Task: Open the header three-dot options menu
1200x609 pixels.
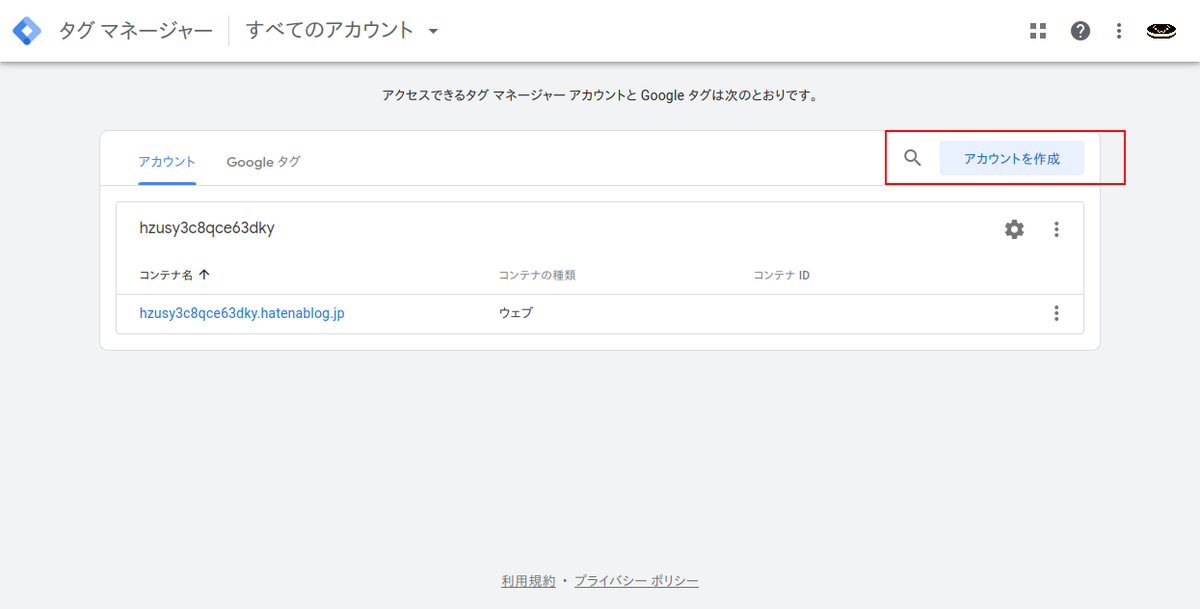Action: (x=1119, y=31)
